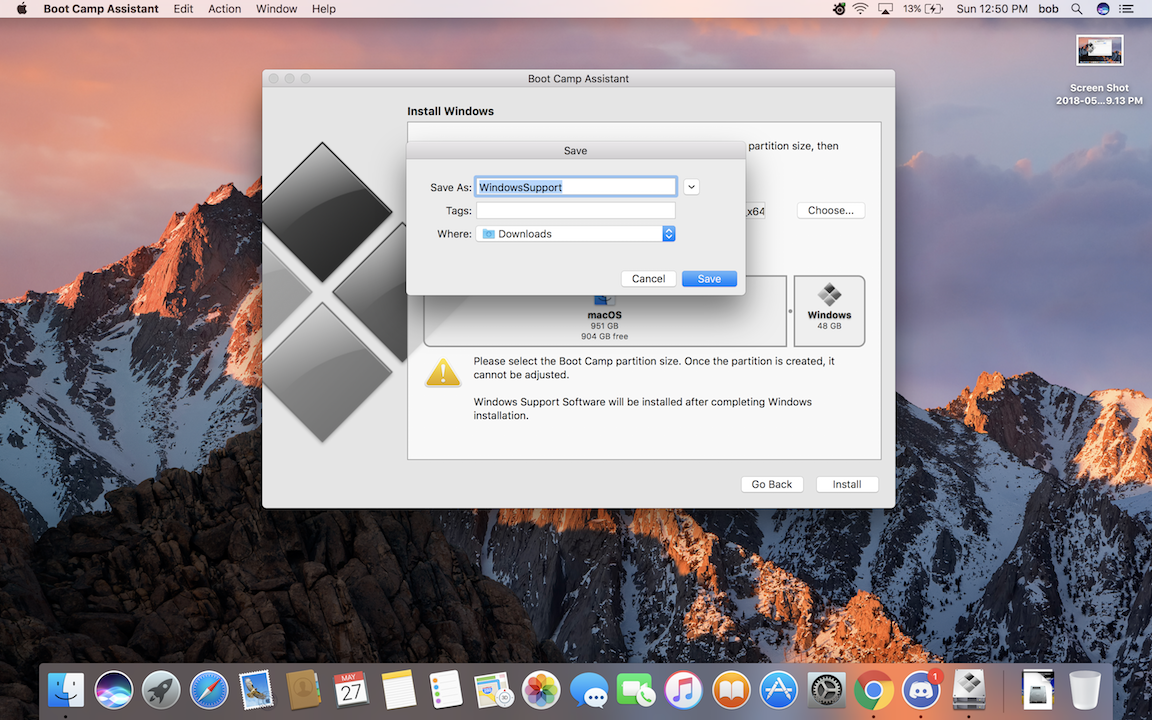This screenshot has height=720, width=1152.
Task: Open the Where Downloads popup
Action: tap(575, 234)
